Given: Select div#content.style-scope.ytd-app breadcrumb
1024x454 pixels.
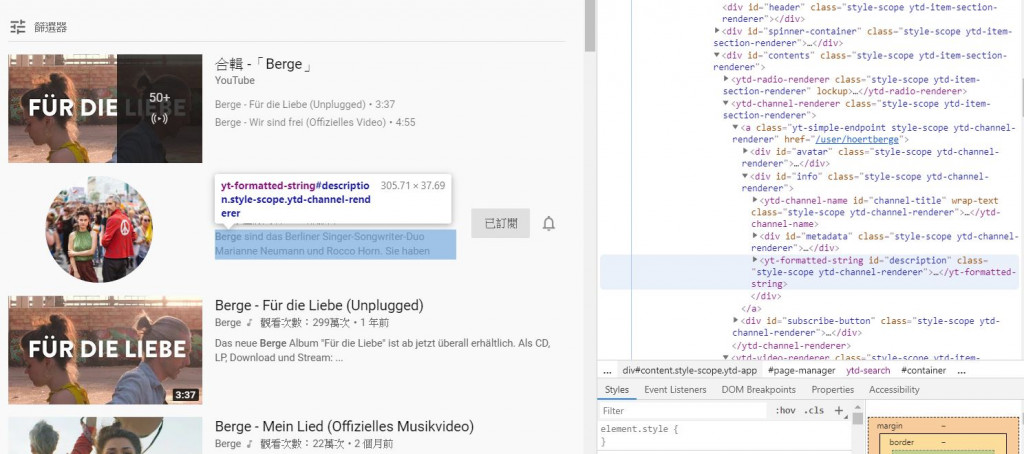Looking at the screenshot, I should tap(690, 370).
